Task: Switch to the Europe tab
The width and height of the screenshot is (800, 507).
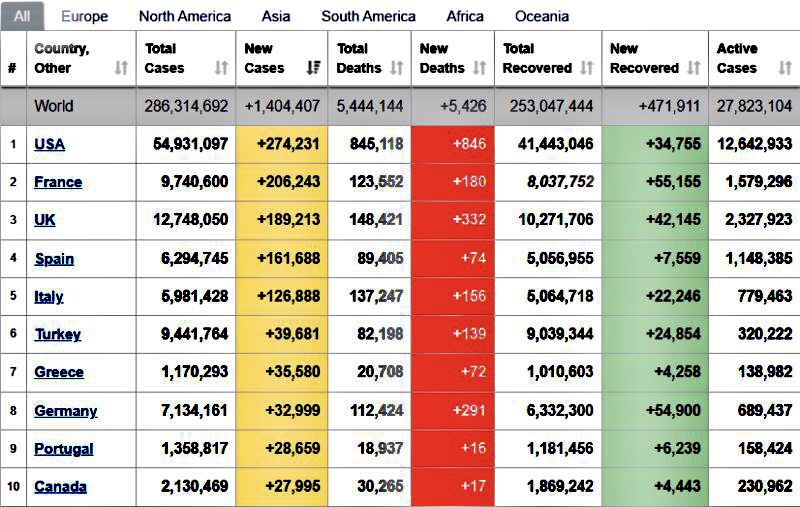Action: pyautogui.click(x=84, y=16)
